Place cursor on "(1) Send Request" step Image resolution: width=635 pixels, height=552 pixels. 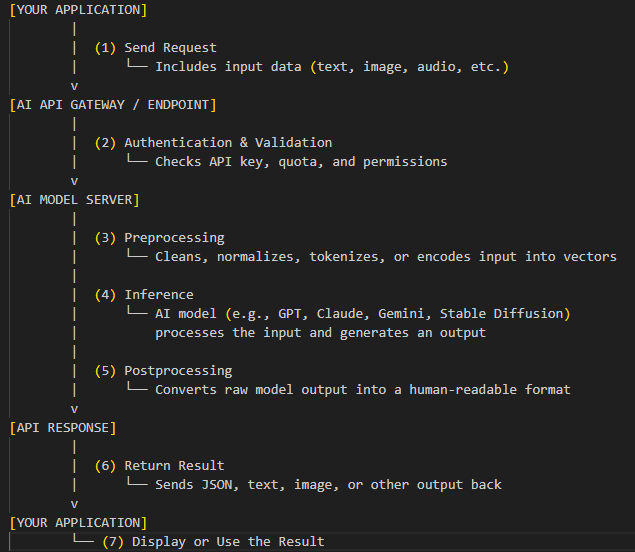click(x=155, y=48)
